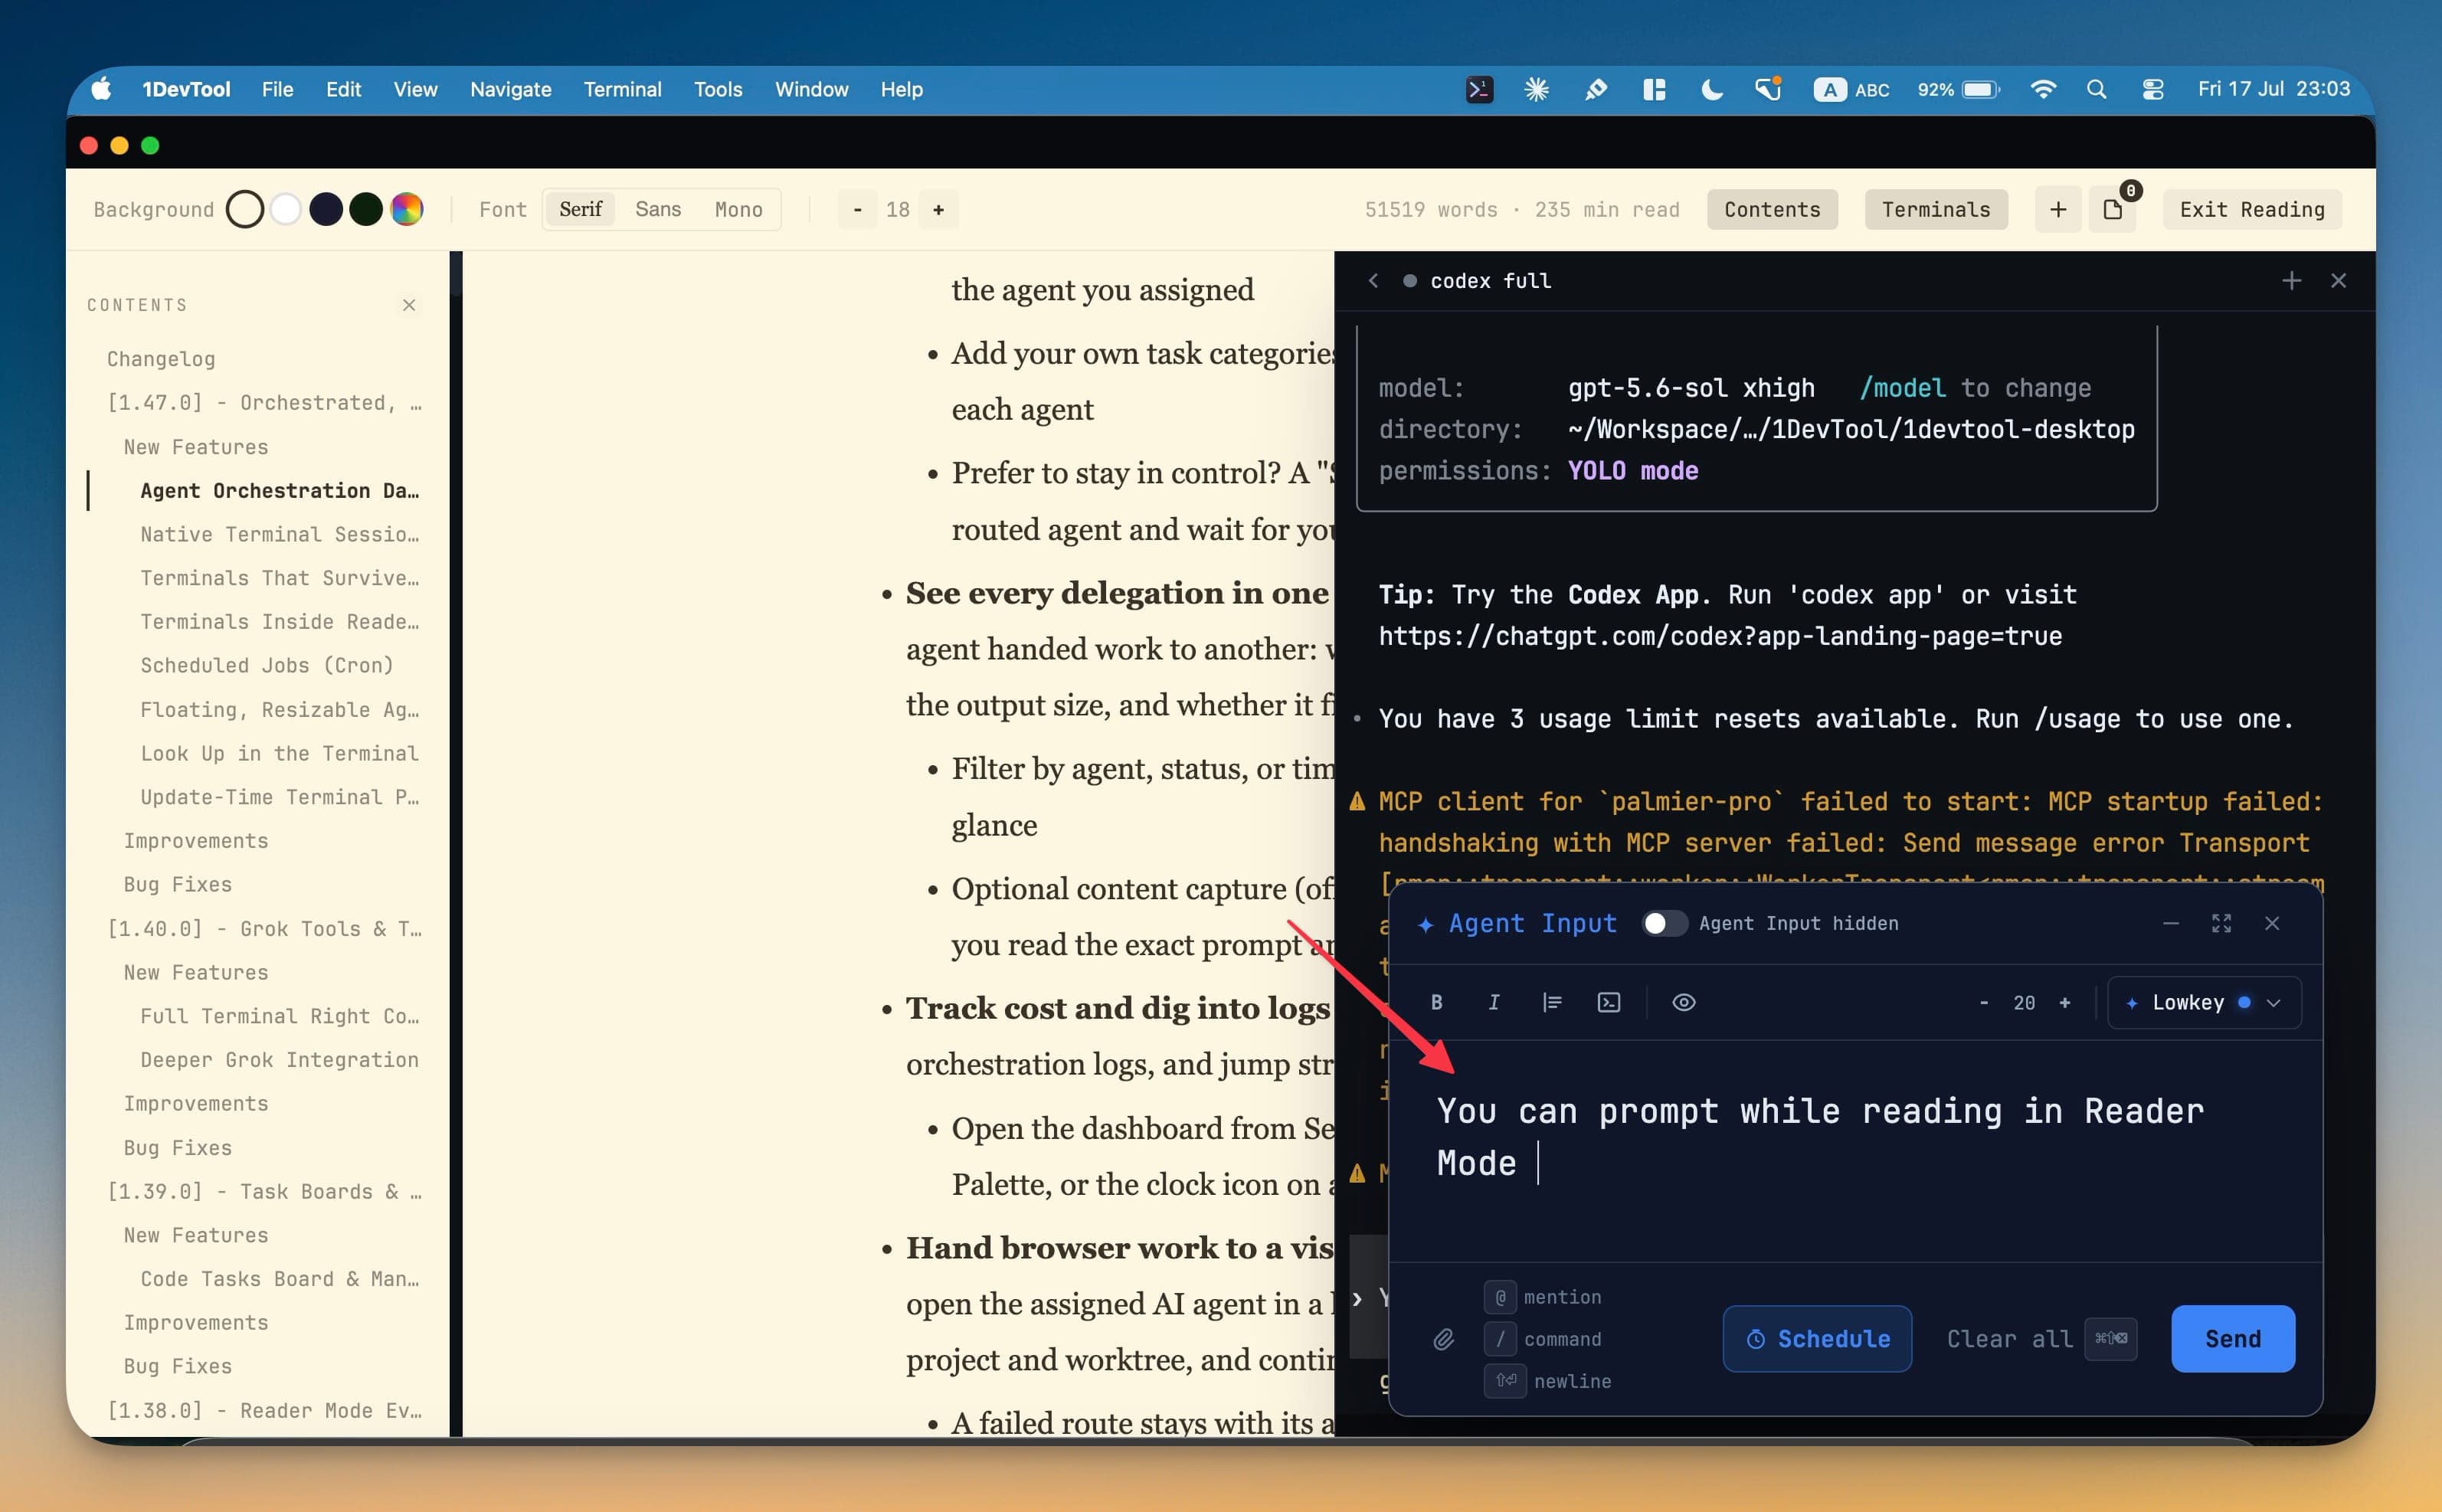This screenshot has height=1512, width=2442.
Task: Click the terminal prompt menu bar icon
Action: tap(1479, 89)
